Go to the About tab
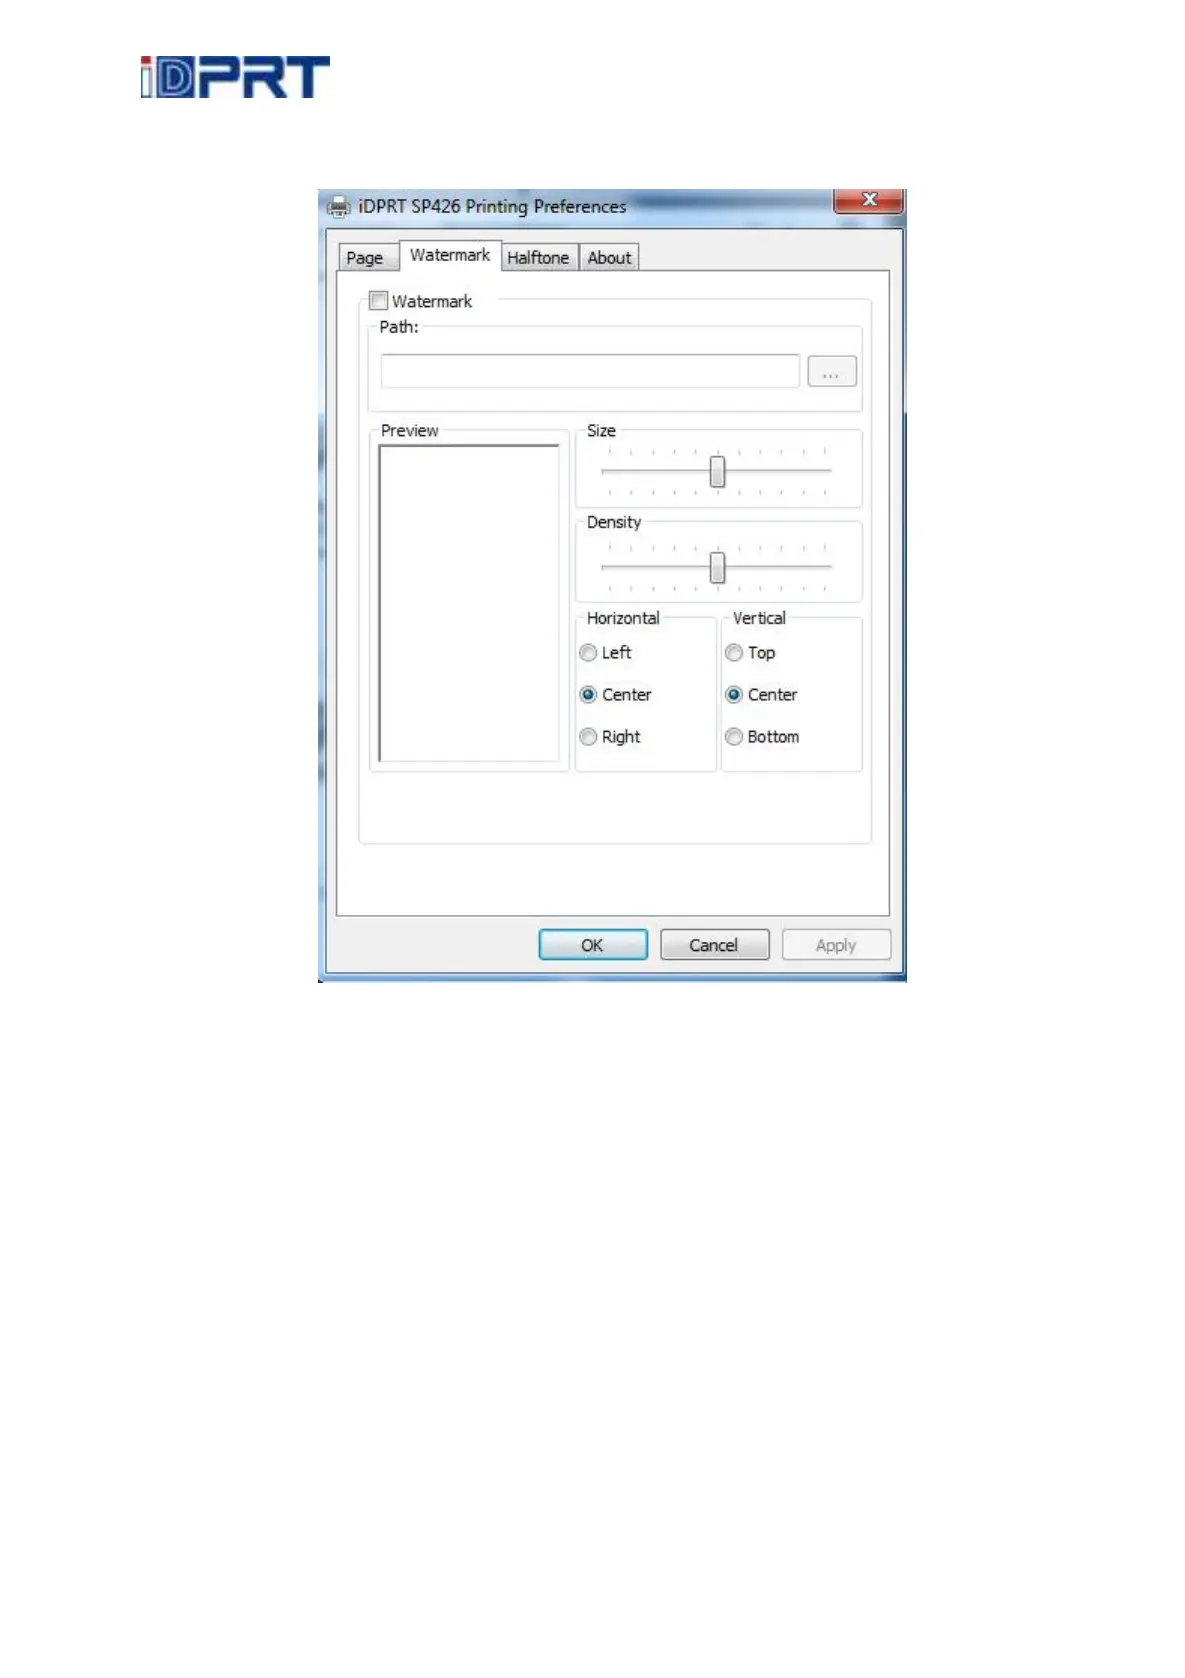 pyautogui.click(x=609, y=257)
